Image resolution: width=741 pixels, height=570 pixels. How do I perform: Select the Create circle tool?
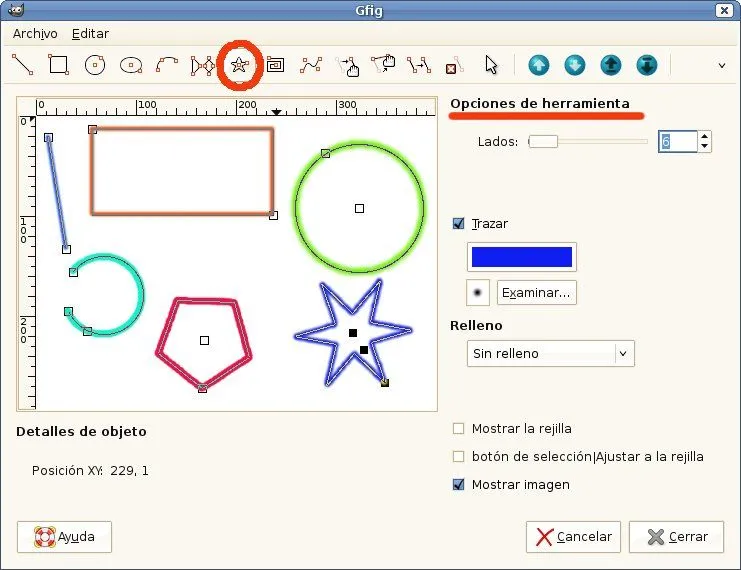95,65
